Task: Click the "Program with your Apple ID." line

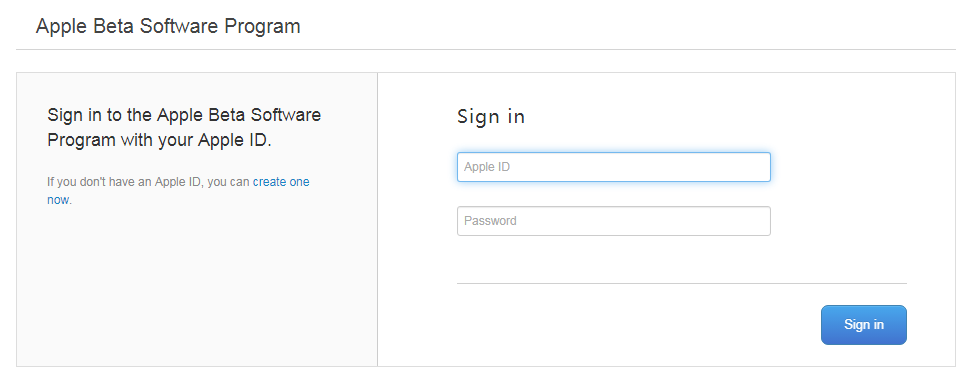Action: tap(159, 140)
